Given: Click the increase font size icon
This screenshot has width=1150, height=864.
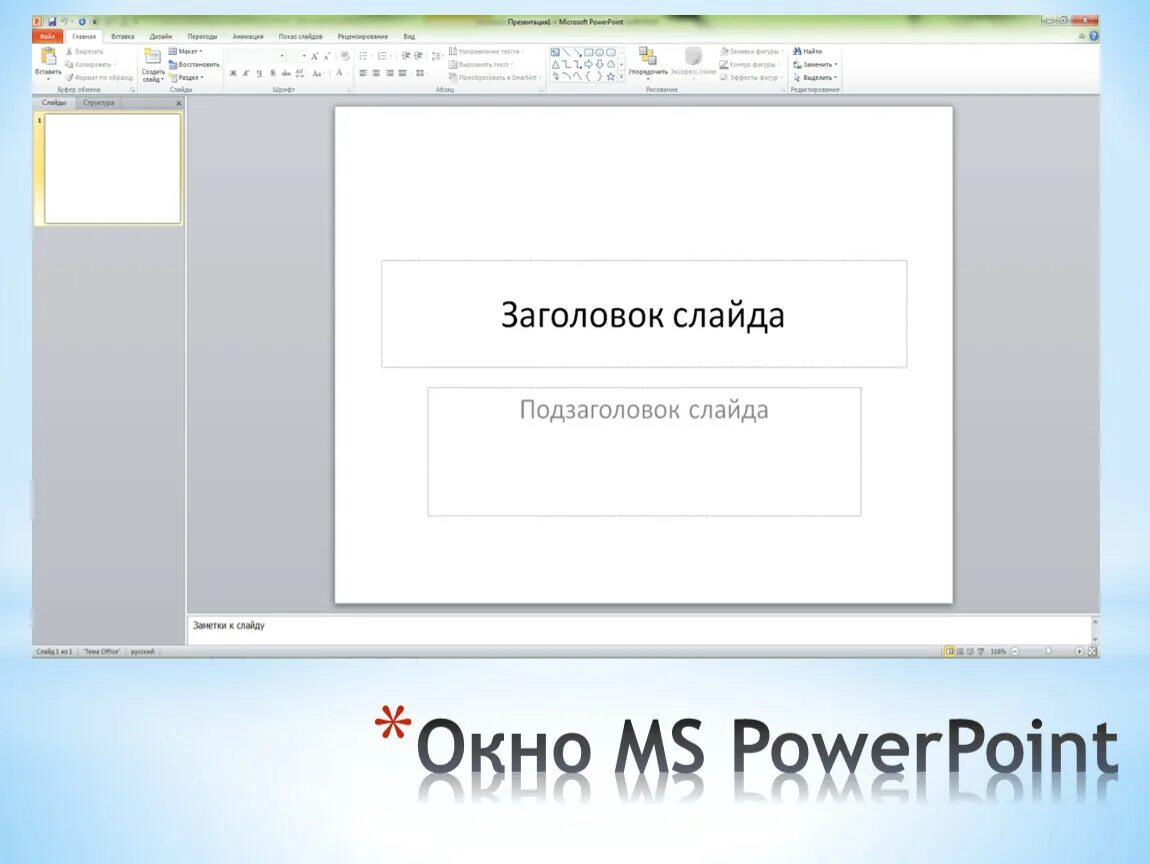Looking at the screenshot, I should pyautogui.click(x=315, y=56).
